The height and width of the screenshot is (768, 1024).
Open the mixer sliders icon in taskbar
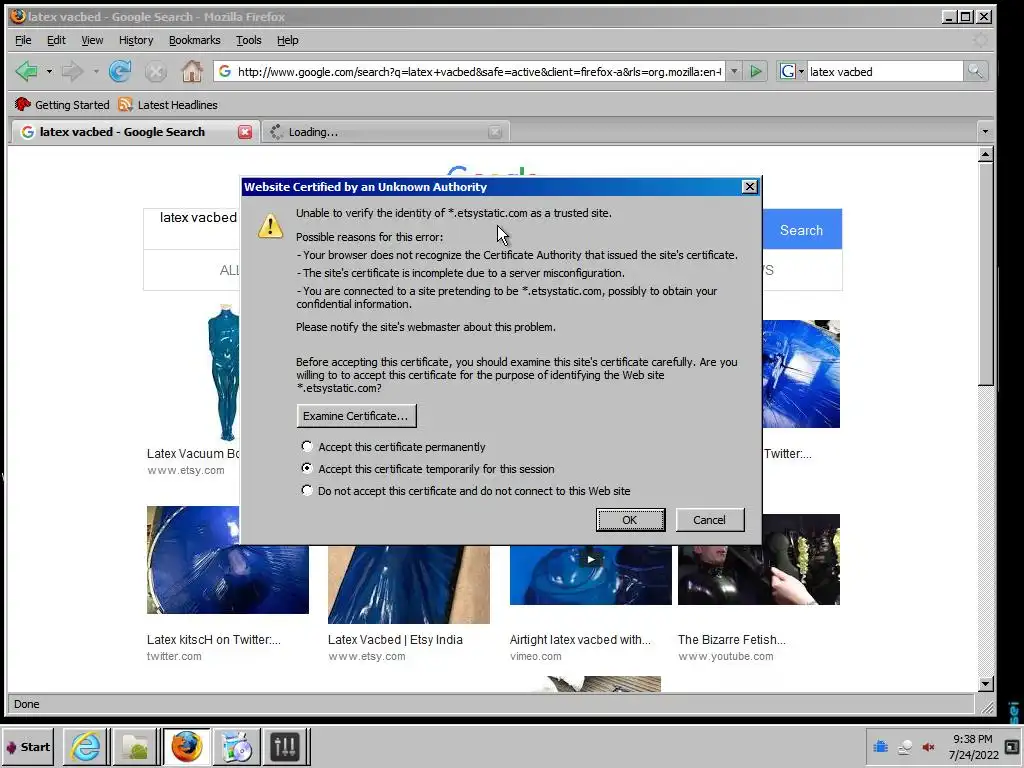pos(285,746)
